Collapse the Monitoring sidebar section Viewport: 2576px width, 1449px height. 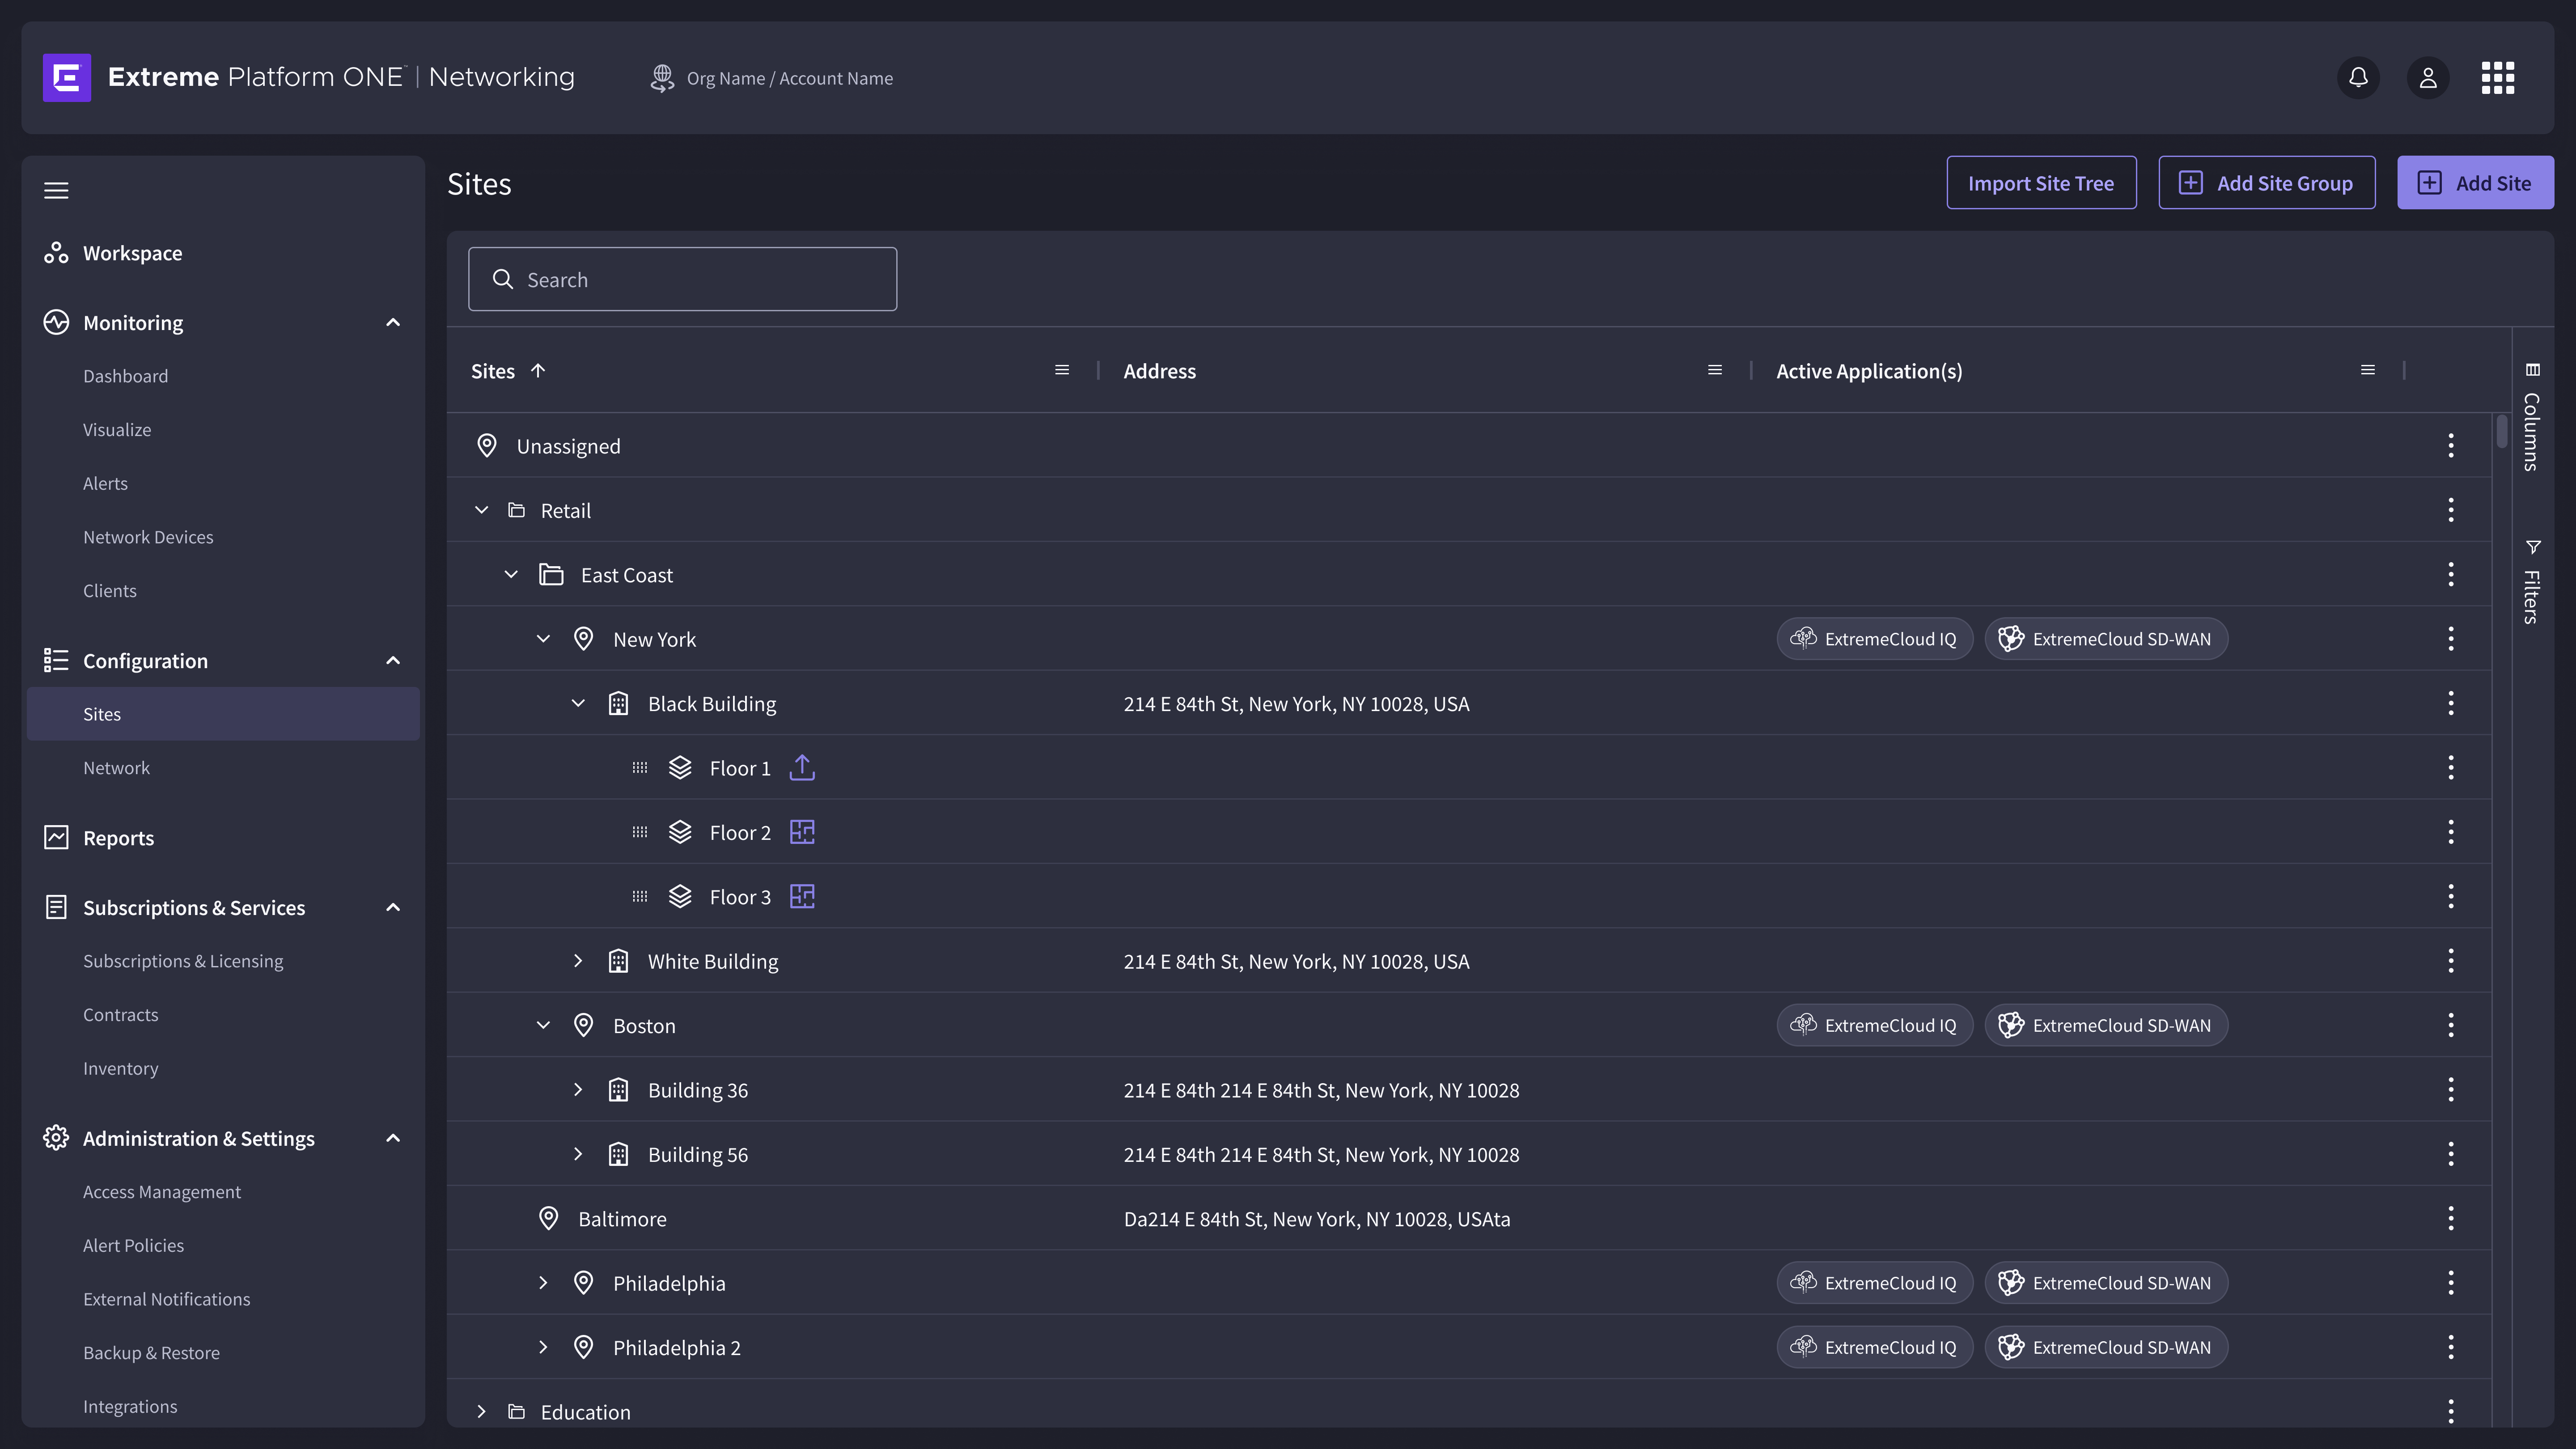coord(393,322)
